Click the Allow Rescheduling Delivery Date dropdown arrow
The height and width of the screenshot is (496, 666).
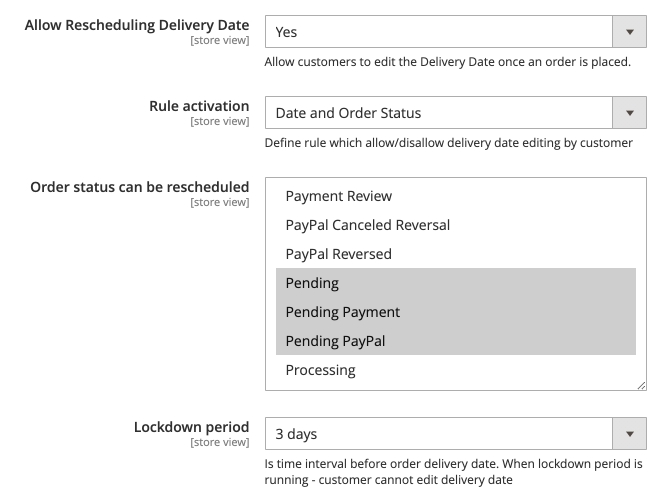pos(628,32)
